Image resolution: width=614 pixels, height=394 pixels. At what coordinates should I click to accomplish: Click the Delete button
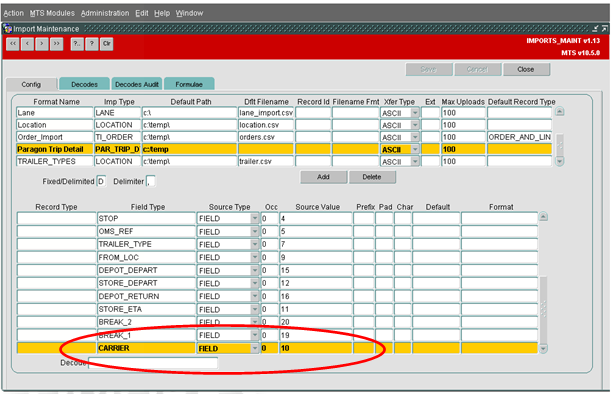pyautogui.click(x=372, y=177)
